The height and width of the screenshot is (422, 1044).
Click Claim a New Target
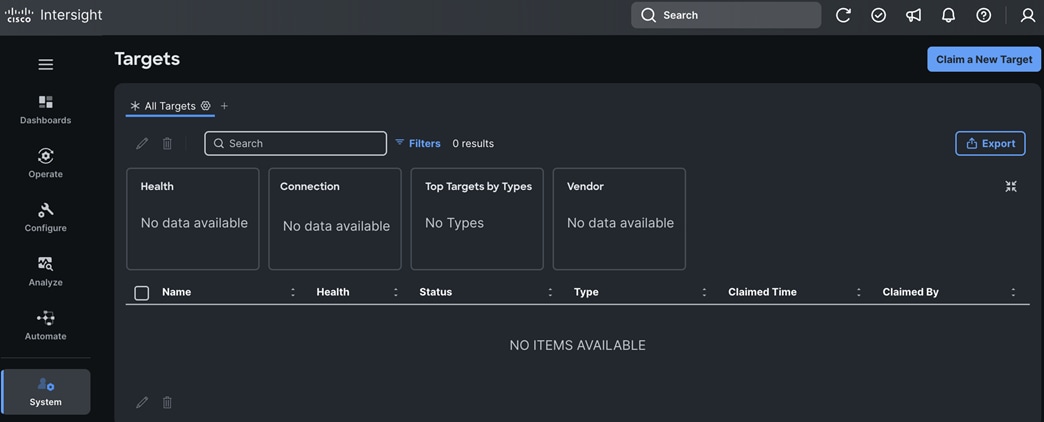[984, 59]
